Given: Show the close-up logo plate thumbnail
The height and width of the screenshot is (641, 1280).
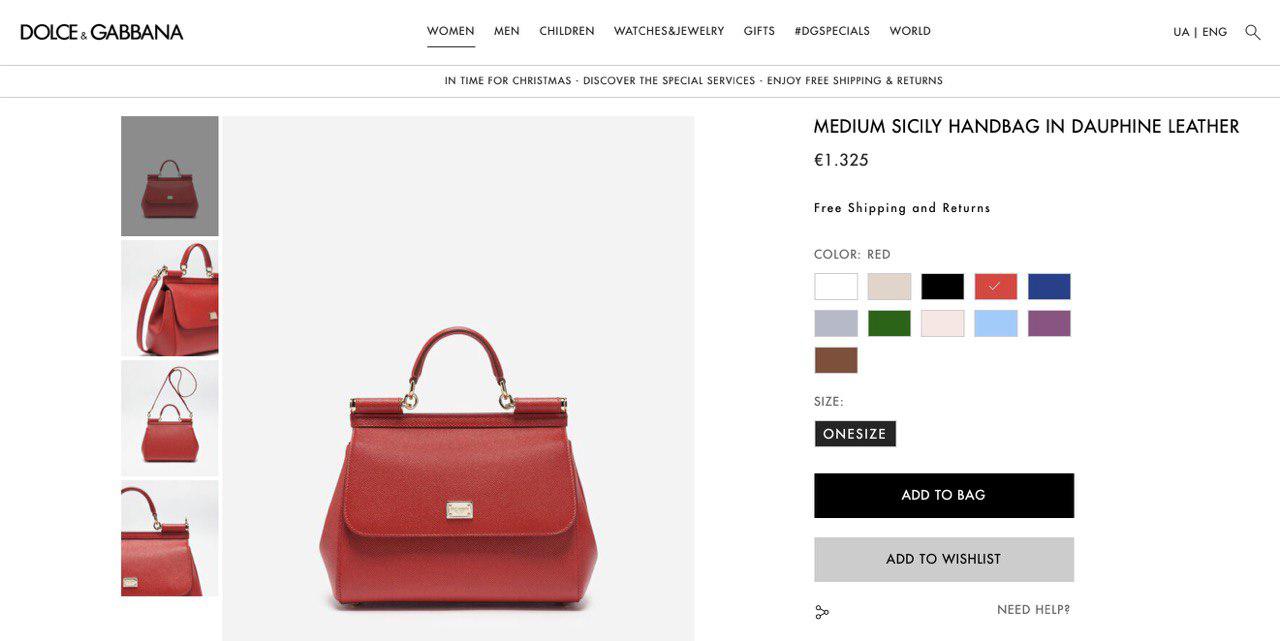Looking at the screenshot, I should click(x=170, y=538).
